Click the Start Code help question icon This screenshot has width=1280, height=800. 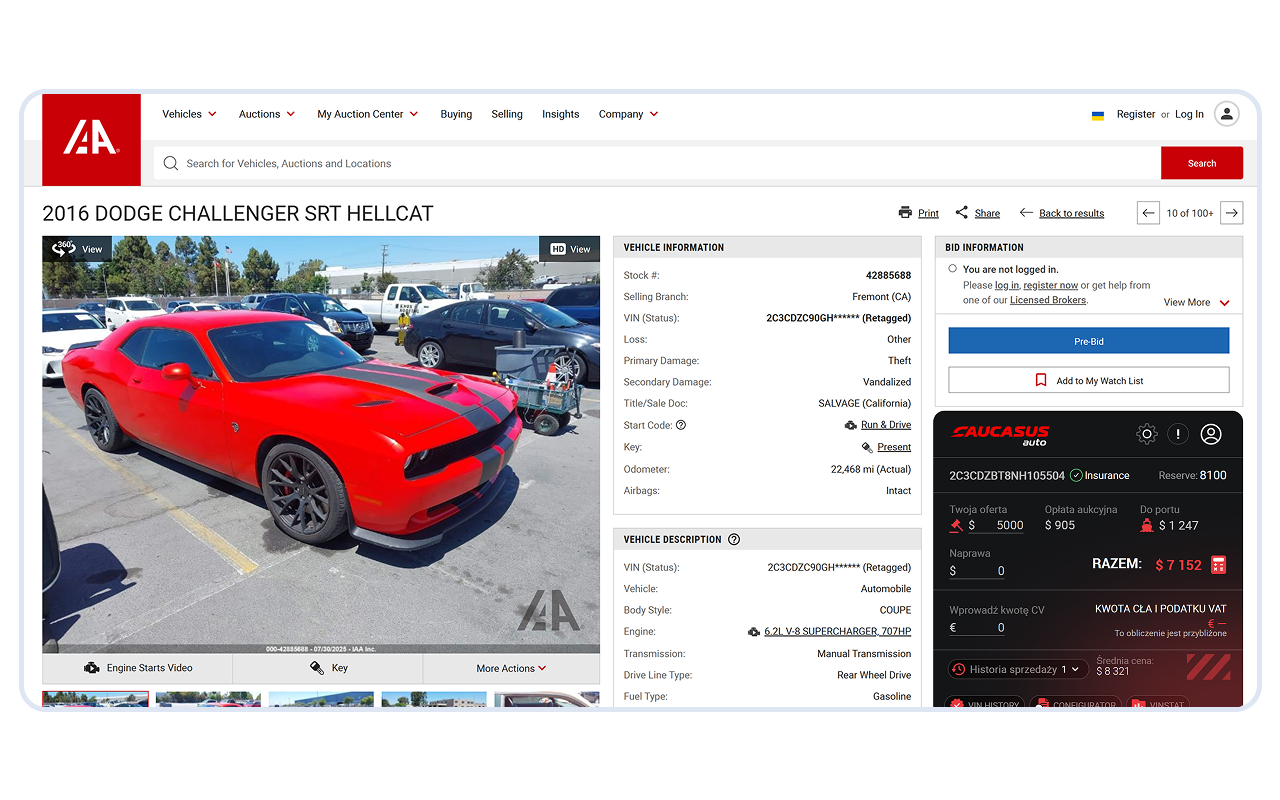tap(681, 425)
